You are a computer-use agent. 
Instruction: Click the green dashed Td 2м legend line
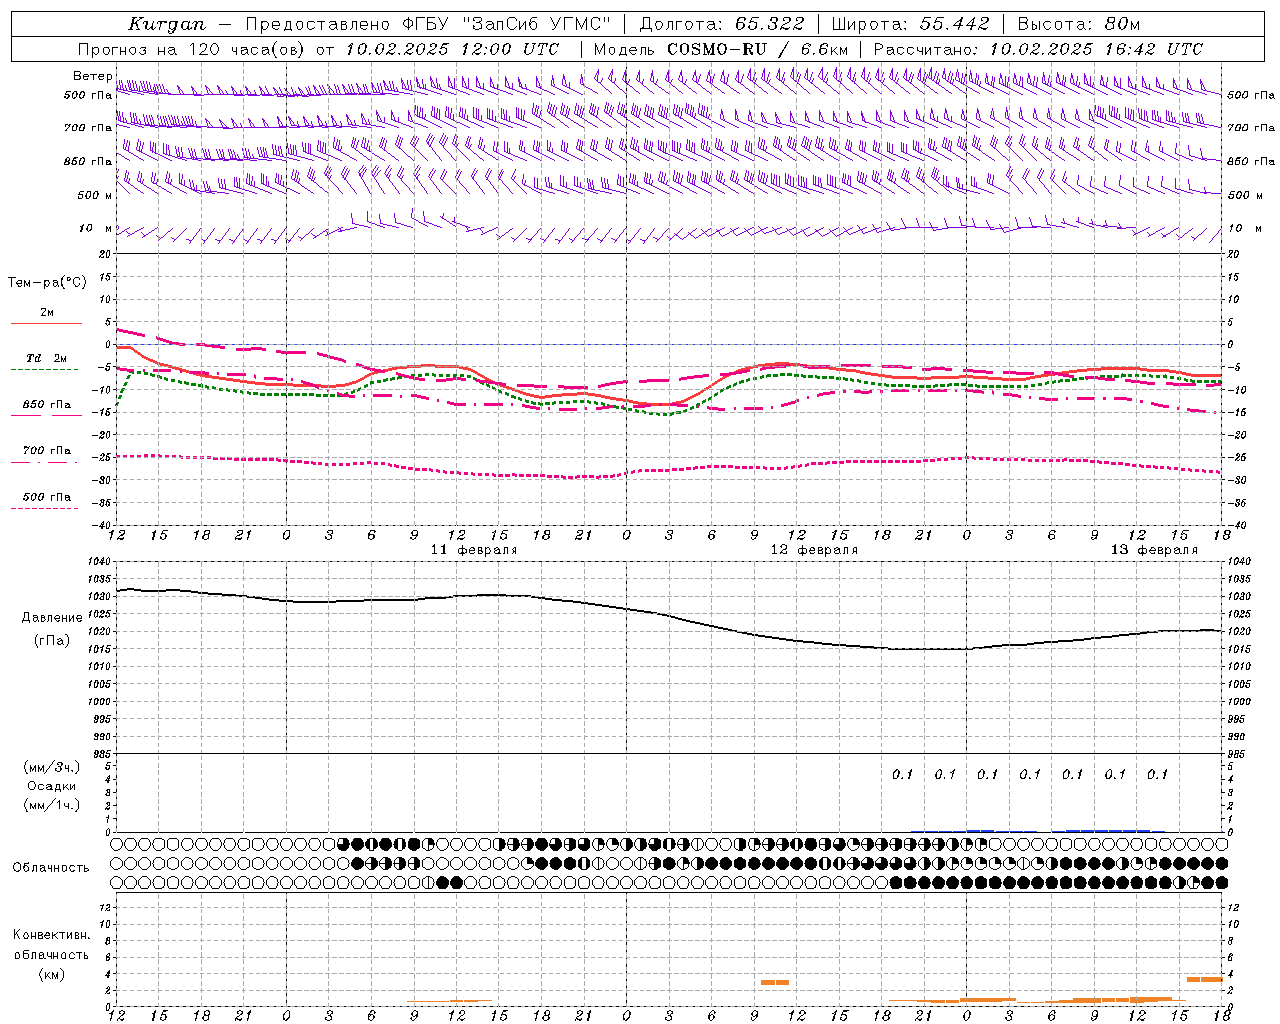coord(44,370)
